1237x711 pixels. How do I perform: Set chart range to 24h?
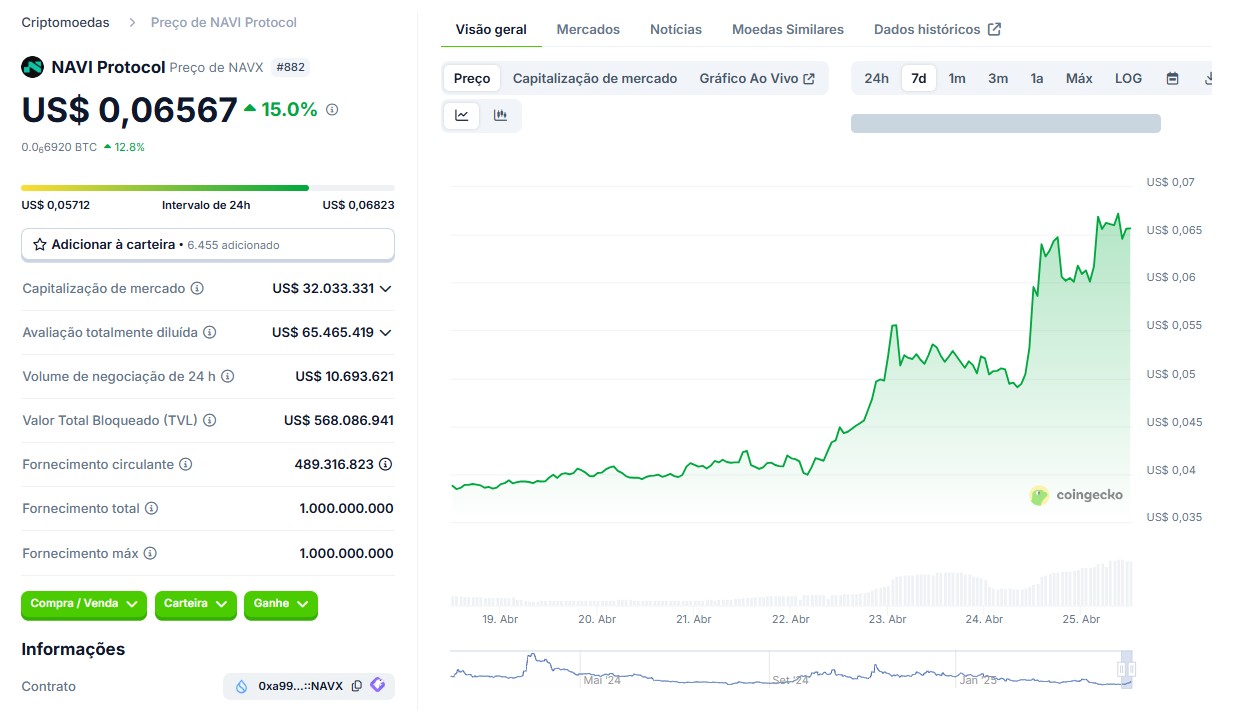tap(876, 78)
